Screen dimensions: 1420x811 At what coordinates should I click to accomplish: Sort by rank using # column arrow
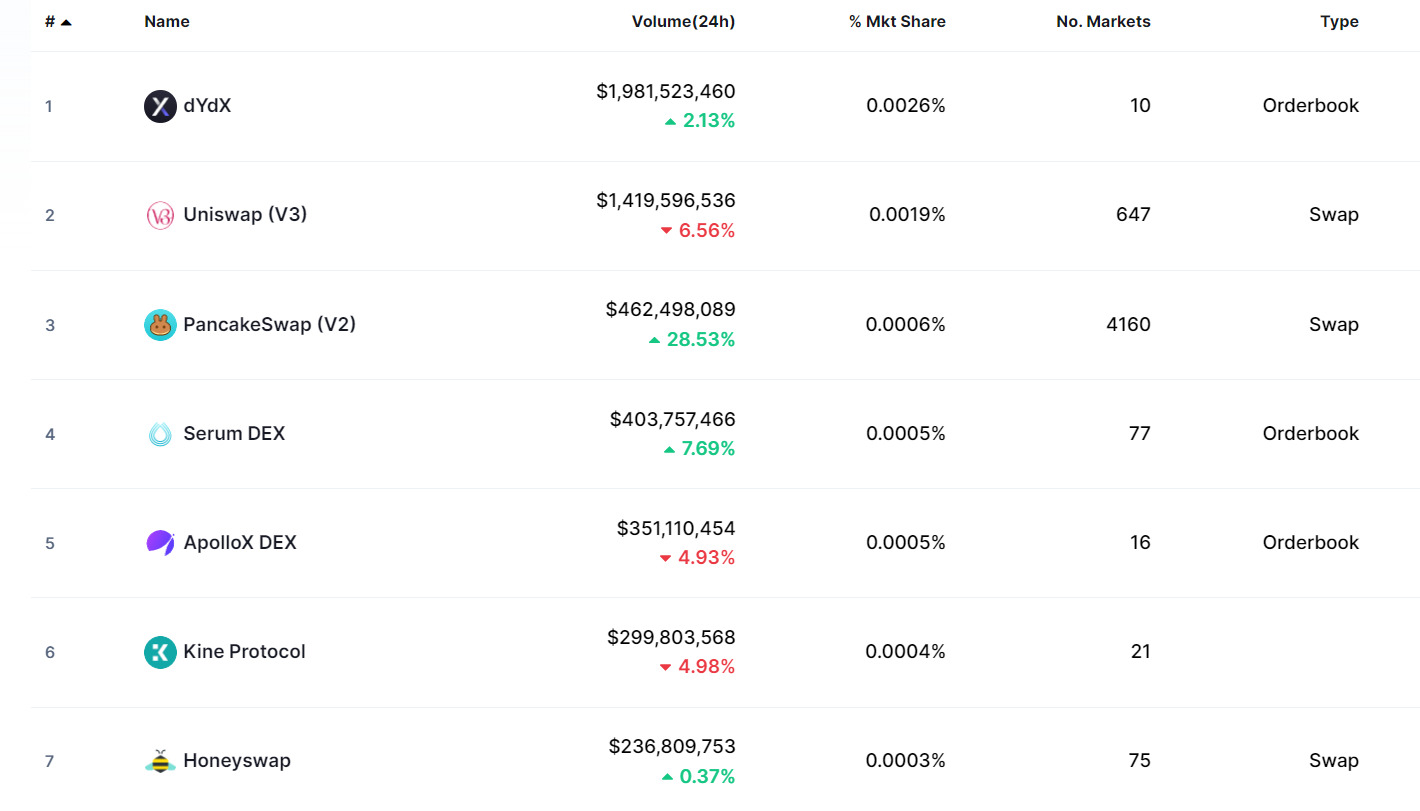click(x=66, y=22)
